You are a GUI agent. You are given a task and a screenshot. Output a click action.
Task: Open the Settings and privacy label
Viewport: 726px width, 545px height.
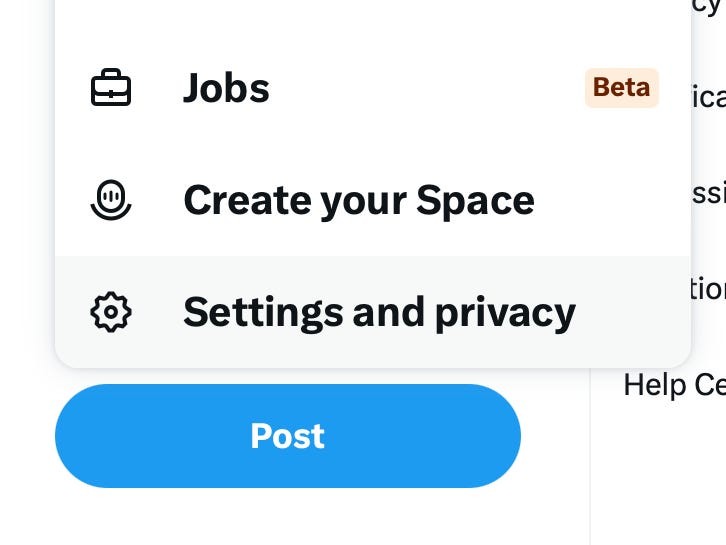tap(379, 313)
